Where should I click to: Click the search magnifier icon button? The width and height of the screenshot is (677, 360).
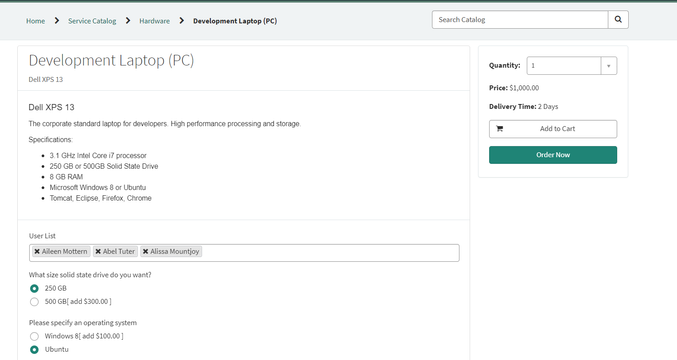click(618, 19)
